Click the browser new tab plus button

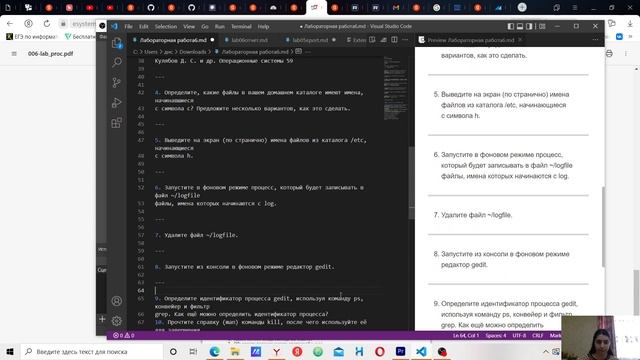pyautogui.click(x=522, y=7)
